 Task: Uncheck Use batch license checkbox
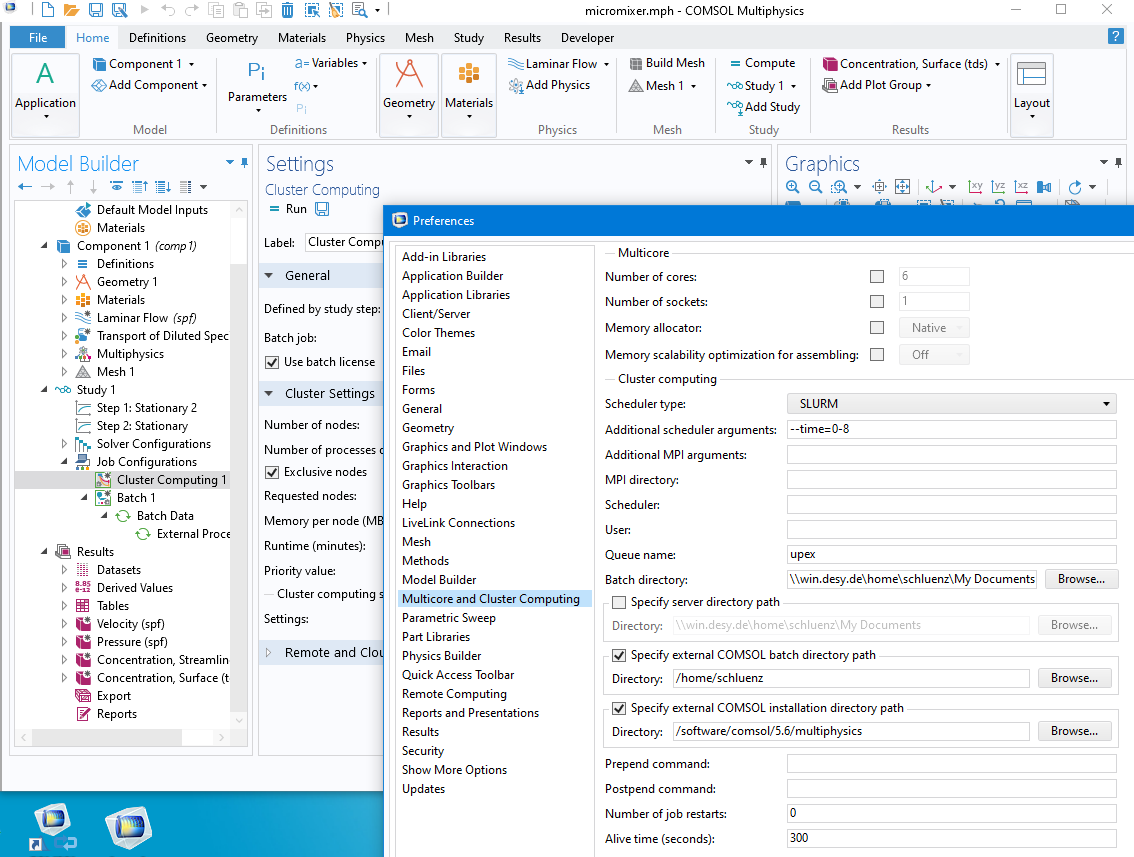(271, 362)
